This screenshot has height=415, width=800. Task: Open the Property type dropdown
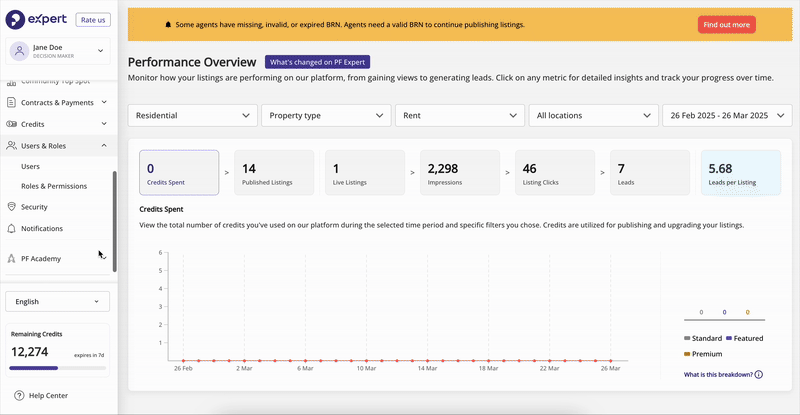tap(326, 115)
